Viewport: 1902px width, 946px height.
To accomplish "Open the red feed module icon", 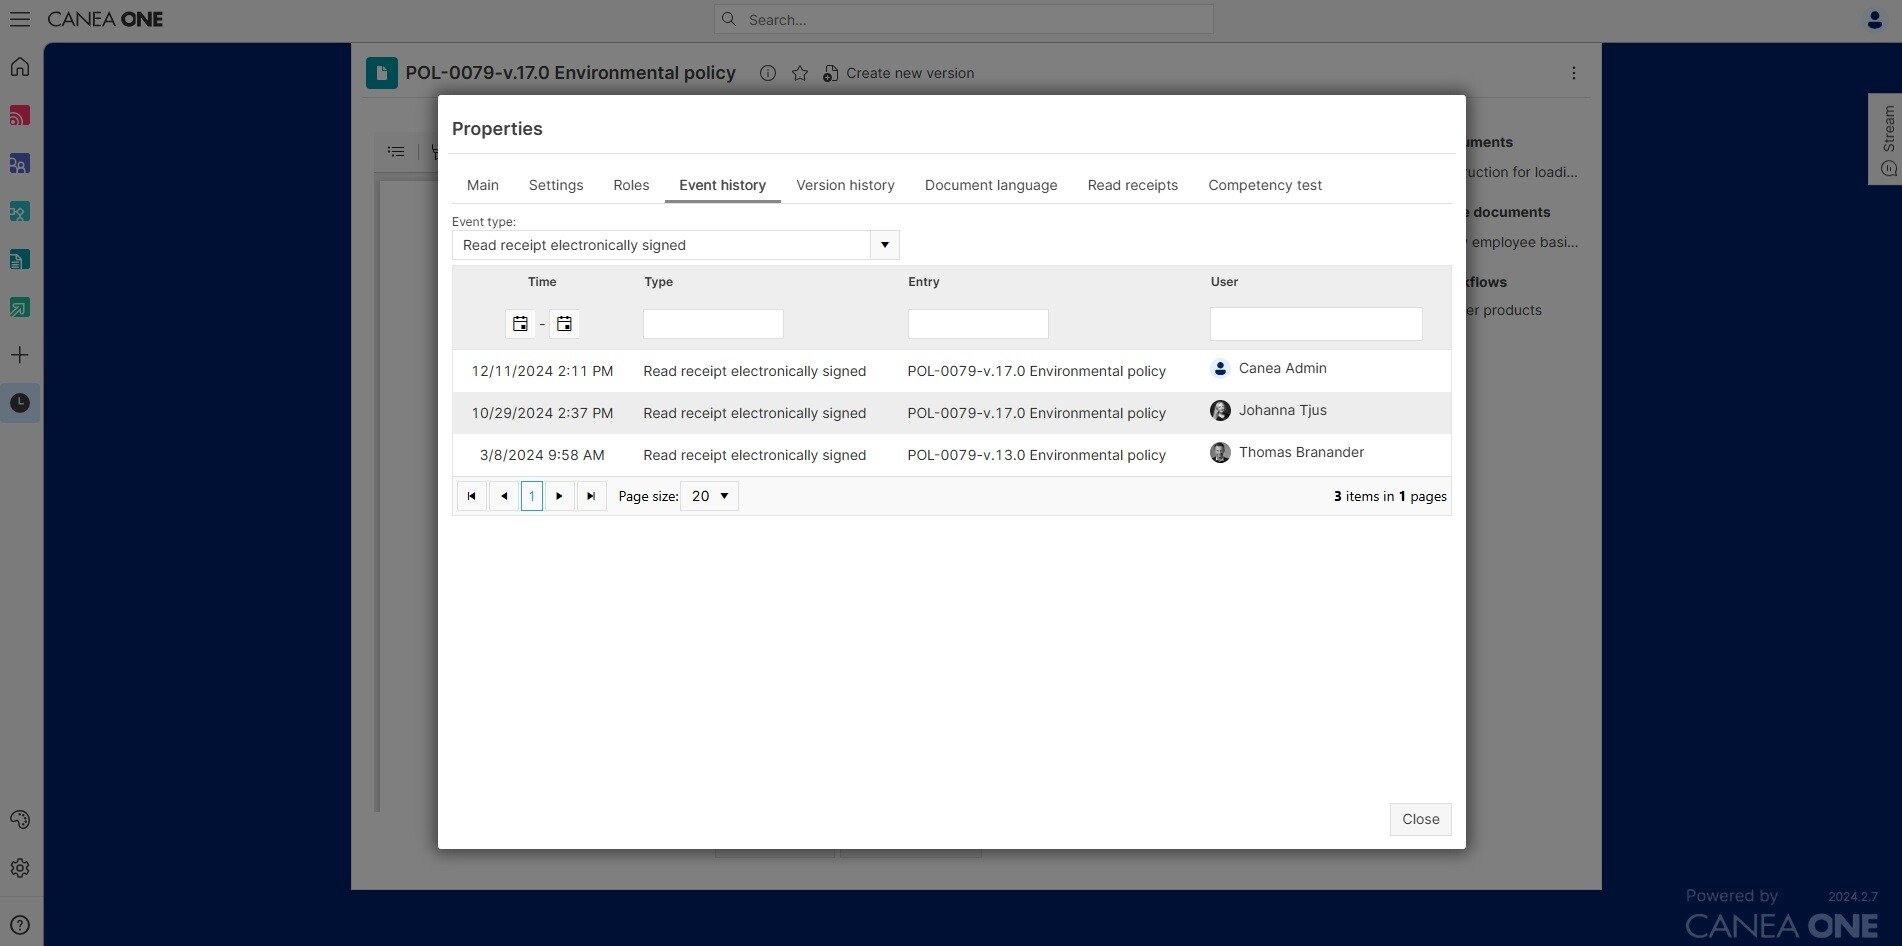I will click(20, 115).
